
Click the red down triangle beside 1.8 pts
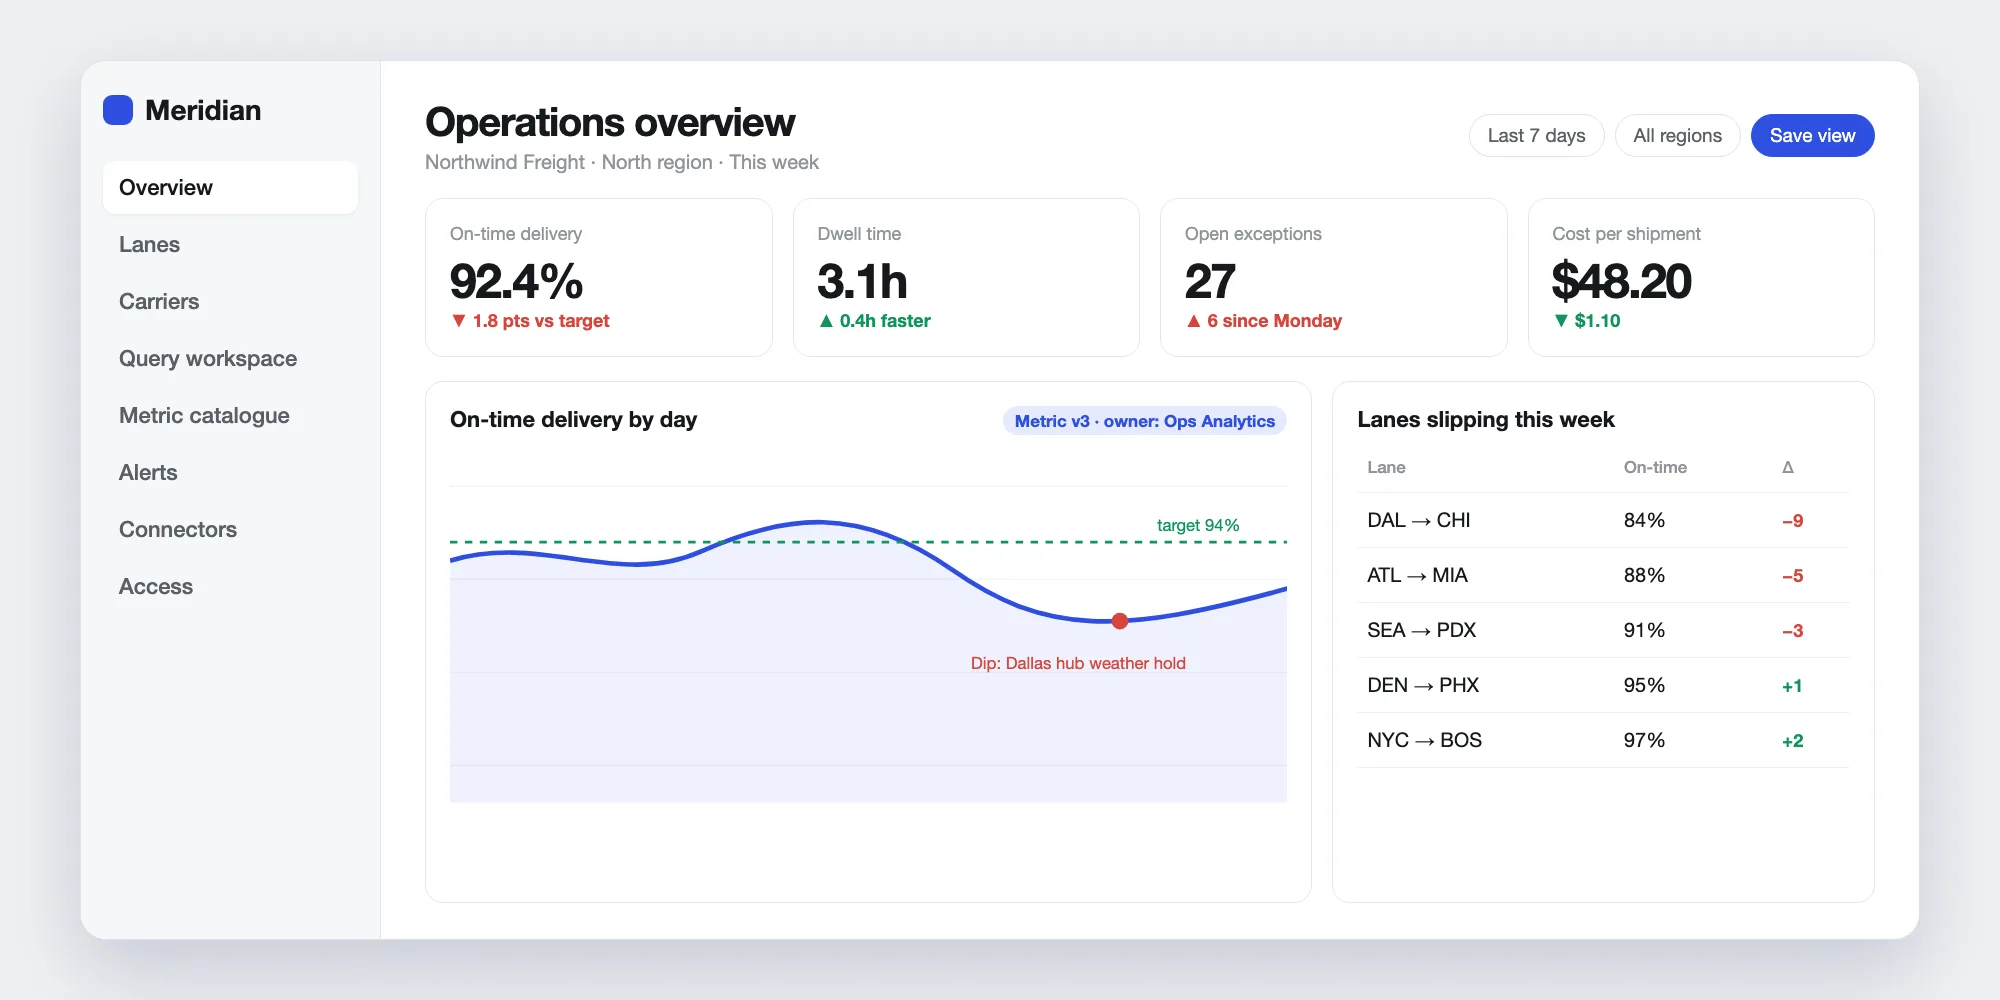[459, 321]
